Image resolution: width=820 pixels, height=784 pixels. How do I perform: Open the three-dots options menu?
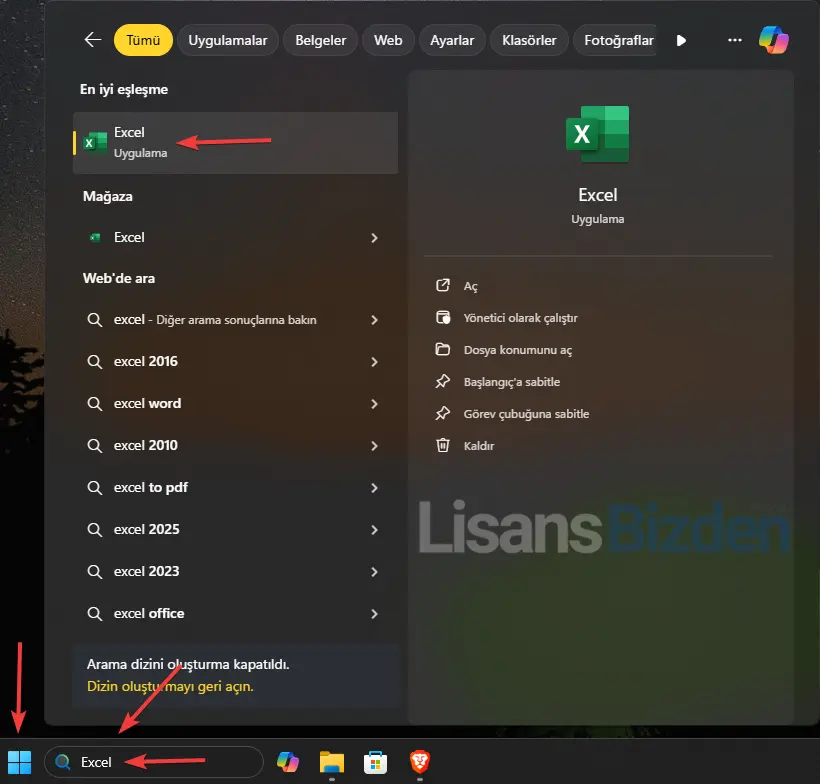[x=735, y=40]
